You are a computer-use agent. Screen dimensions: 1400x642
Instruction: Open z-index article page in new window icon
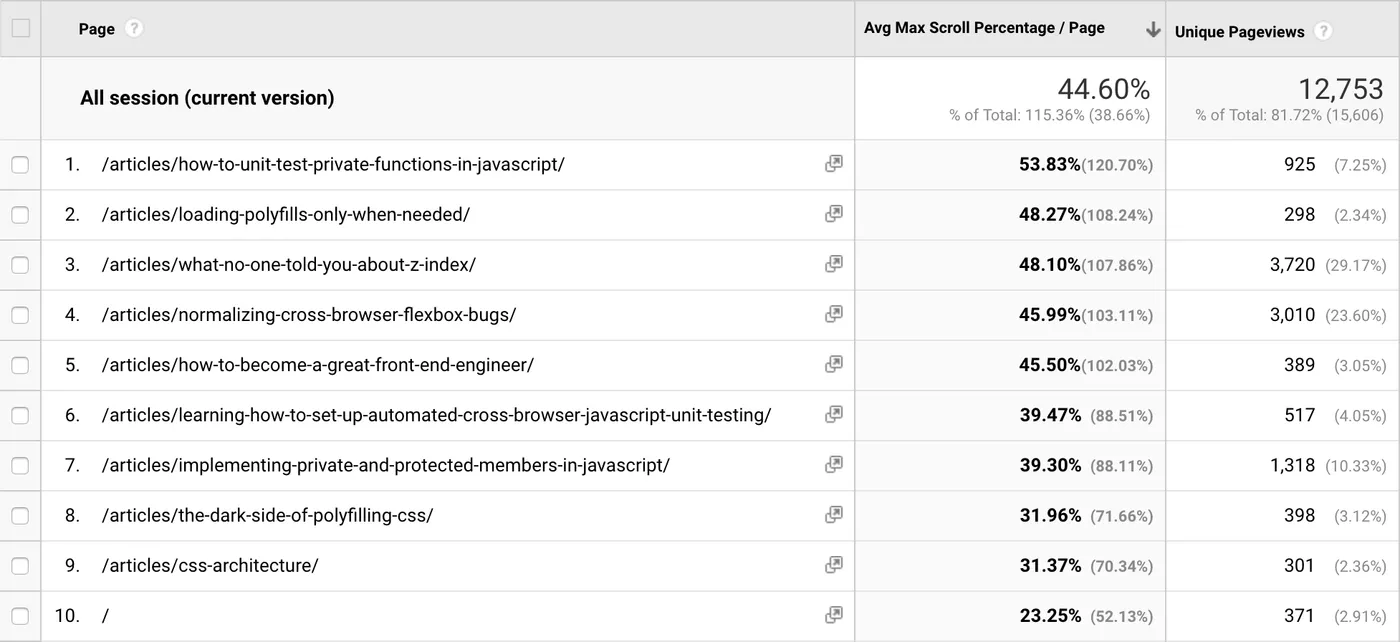coord(833,264)
